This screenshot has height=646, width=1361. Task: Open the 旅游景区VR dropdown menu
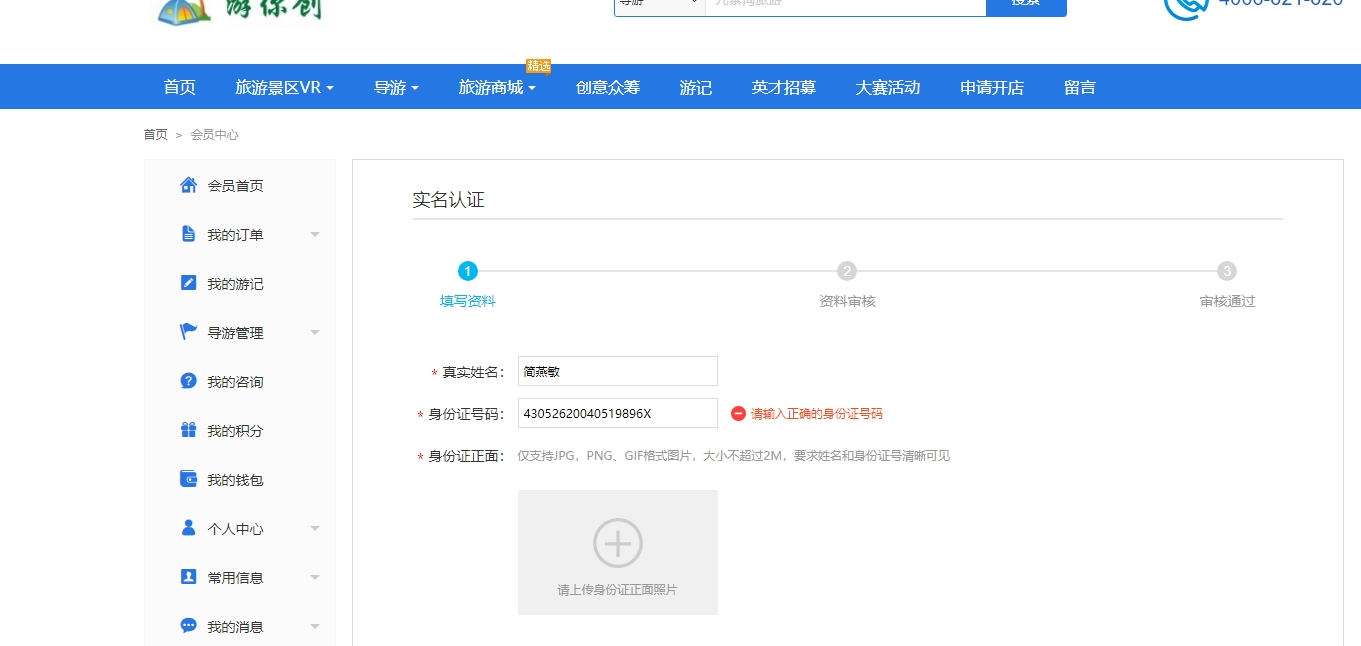284,88
